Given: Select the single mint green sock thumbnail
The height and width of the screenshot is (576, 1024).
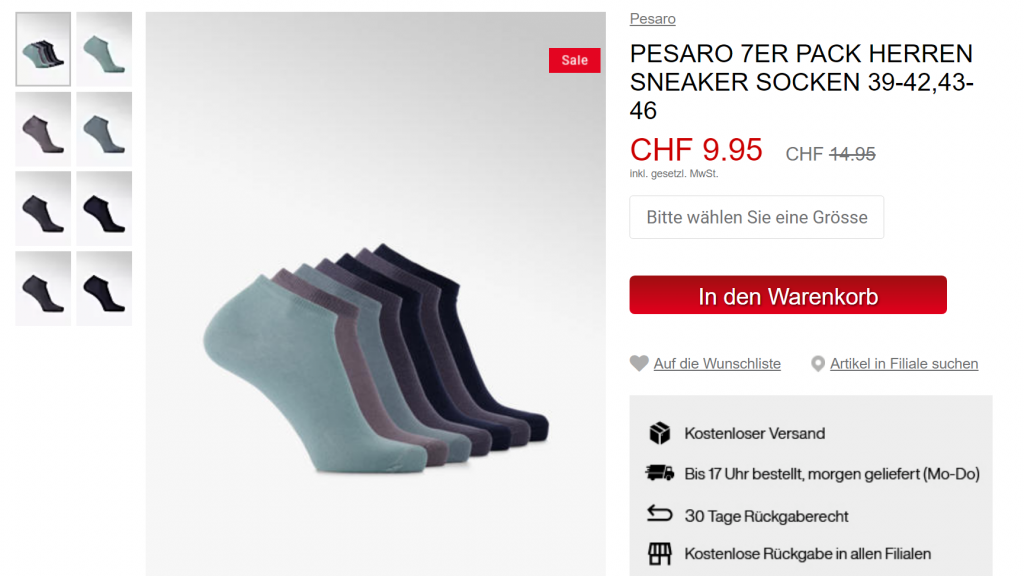Looking at the screenshot, I should coord(104,49).
